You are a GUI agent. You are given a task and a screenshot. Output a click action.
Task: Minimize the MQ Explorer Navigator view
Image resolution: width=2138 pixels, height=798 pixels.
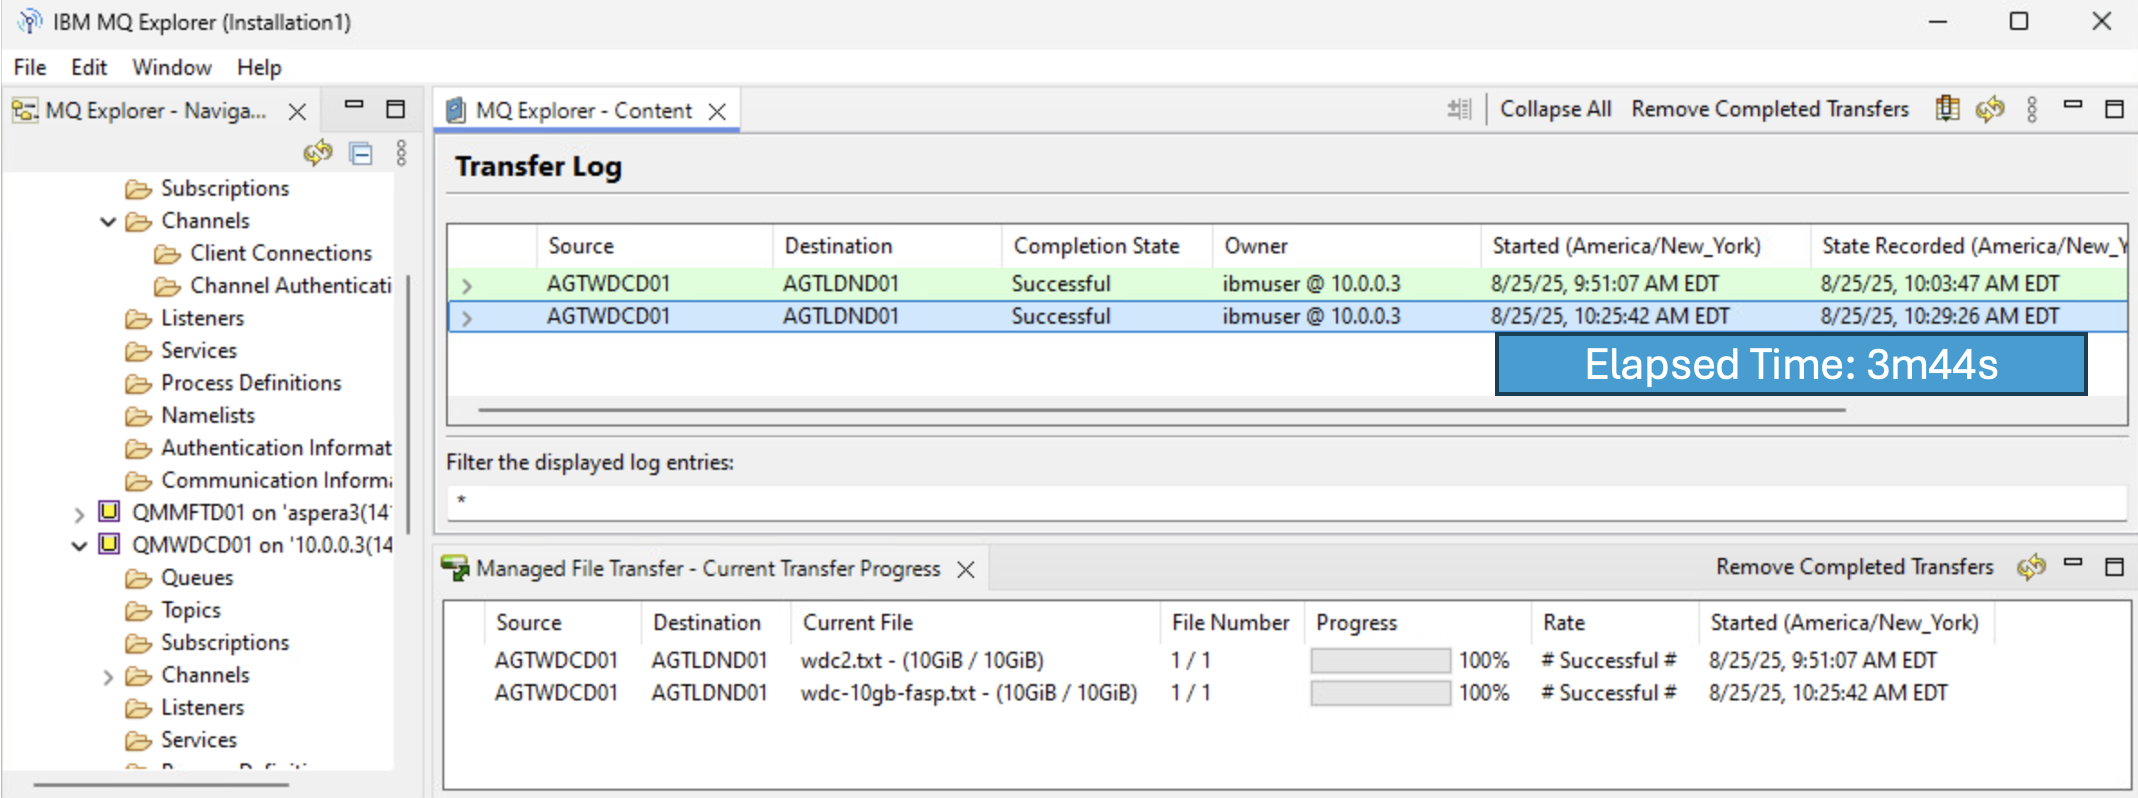click(x=354, y=104)
